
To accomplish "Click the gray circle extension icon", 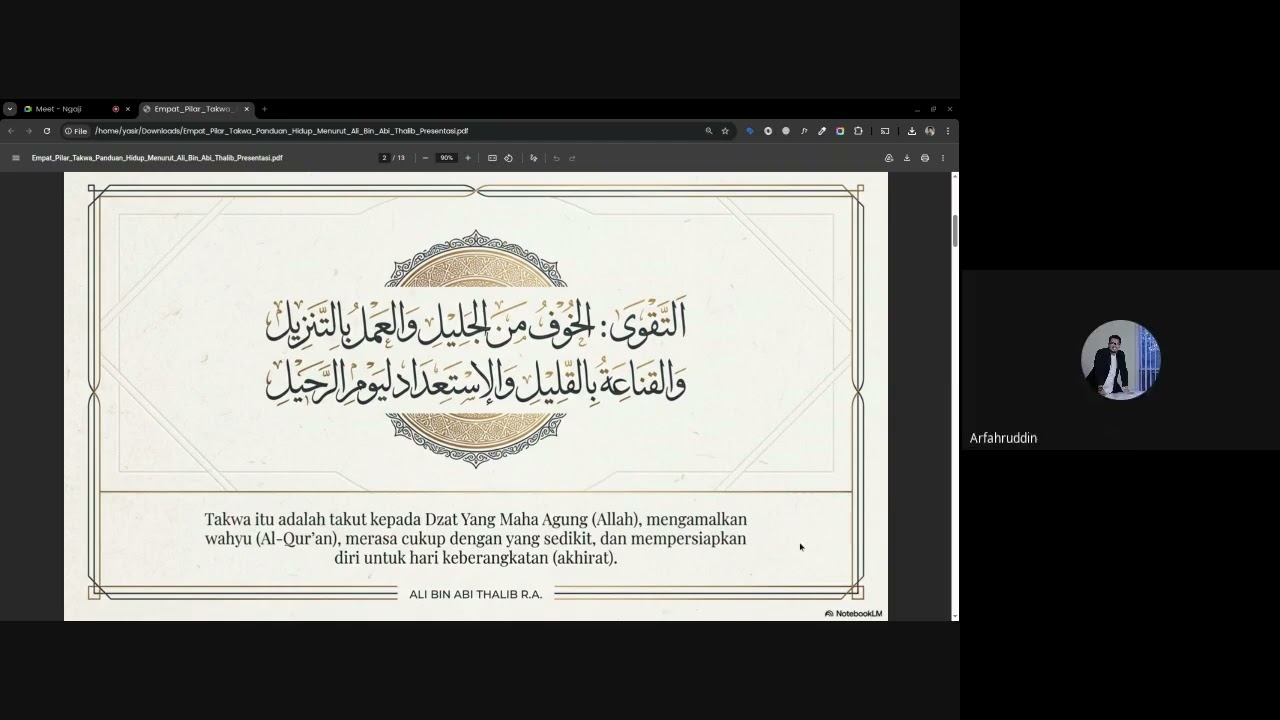I will pyautogui.click(x=786, y=131).
